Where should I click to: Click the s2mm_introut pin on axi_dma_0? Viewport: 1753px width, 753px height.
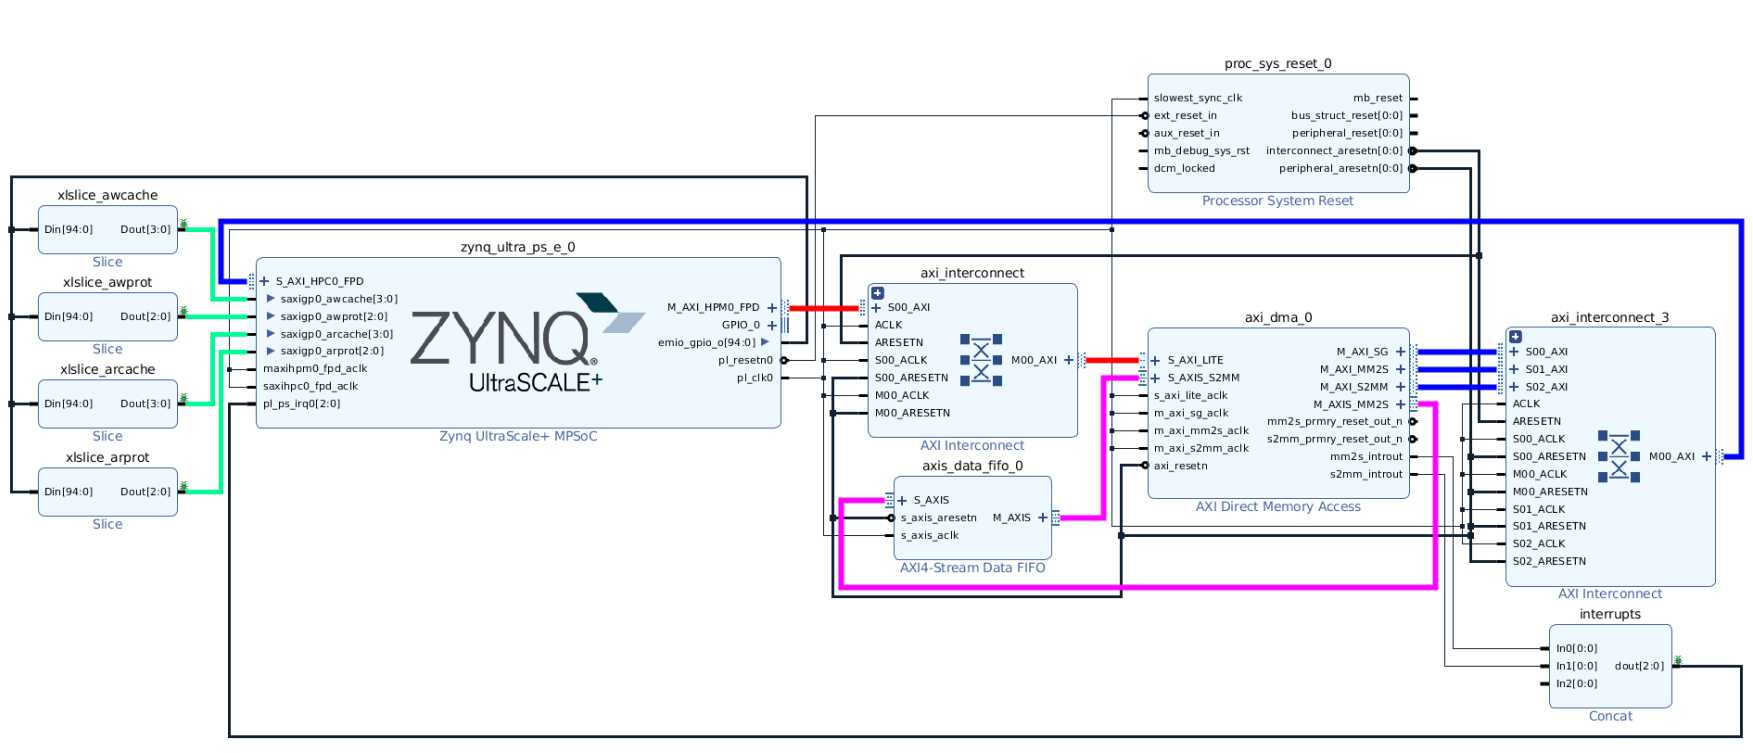tap(1413, 474)
